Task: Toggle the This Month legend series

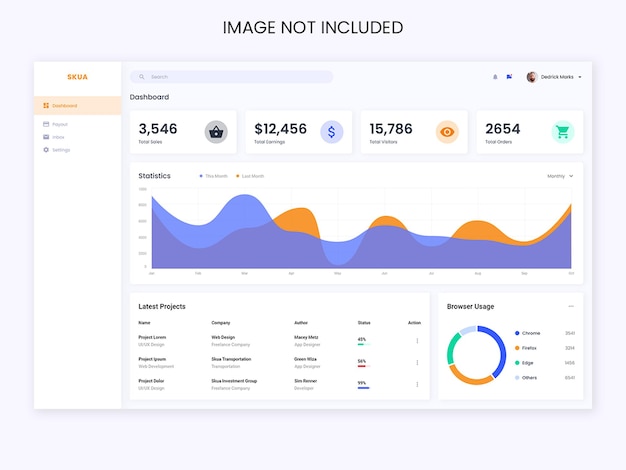Action: coord(214,176)
